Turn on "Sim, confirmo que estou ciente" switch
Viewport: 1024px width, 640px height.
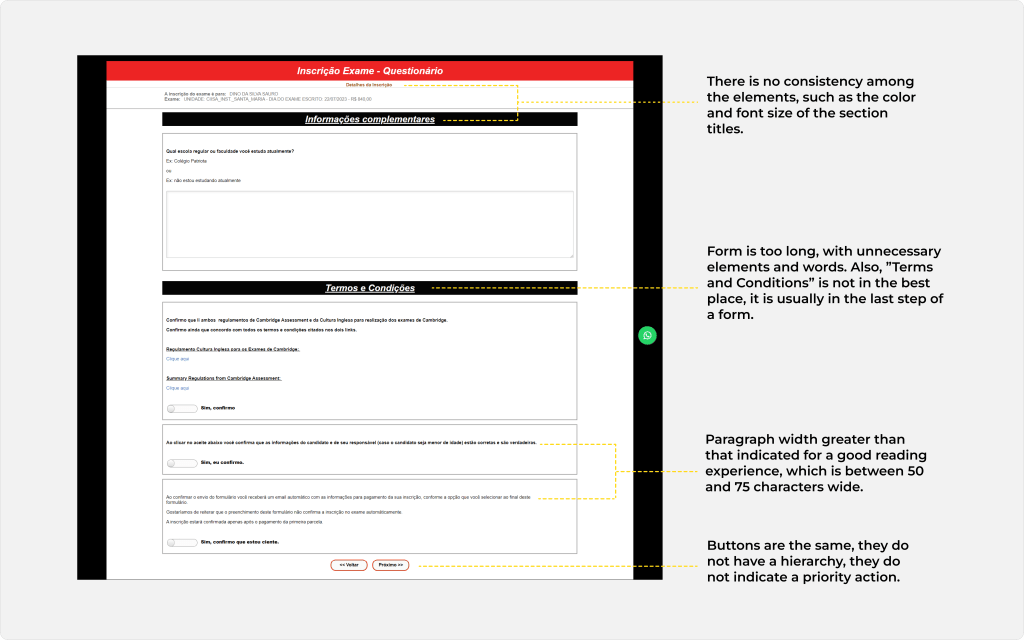[x=182, y=542]
